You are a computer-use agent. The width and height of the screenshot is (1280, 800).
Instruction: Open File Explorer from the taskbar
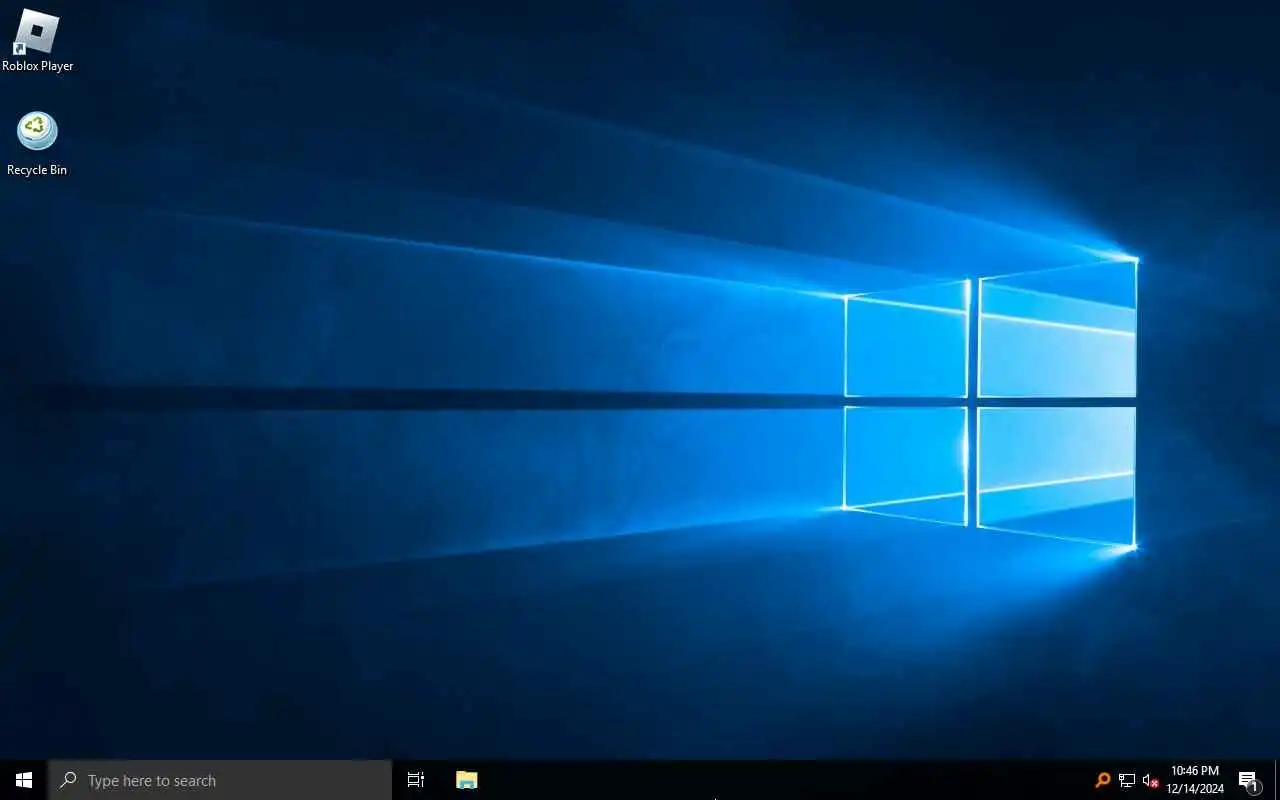point(466,780)
